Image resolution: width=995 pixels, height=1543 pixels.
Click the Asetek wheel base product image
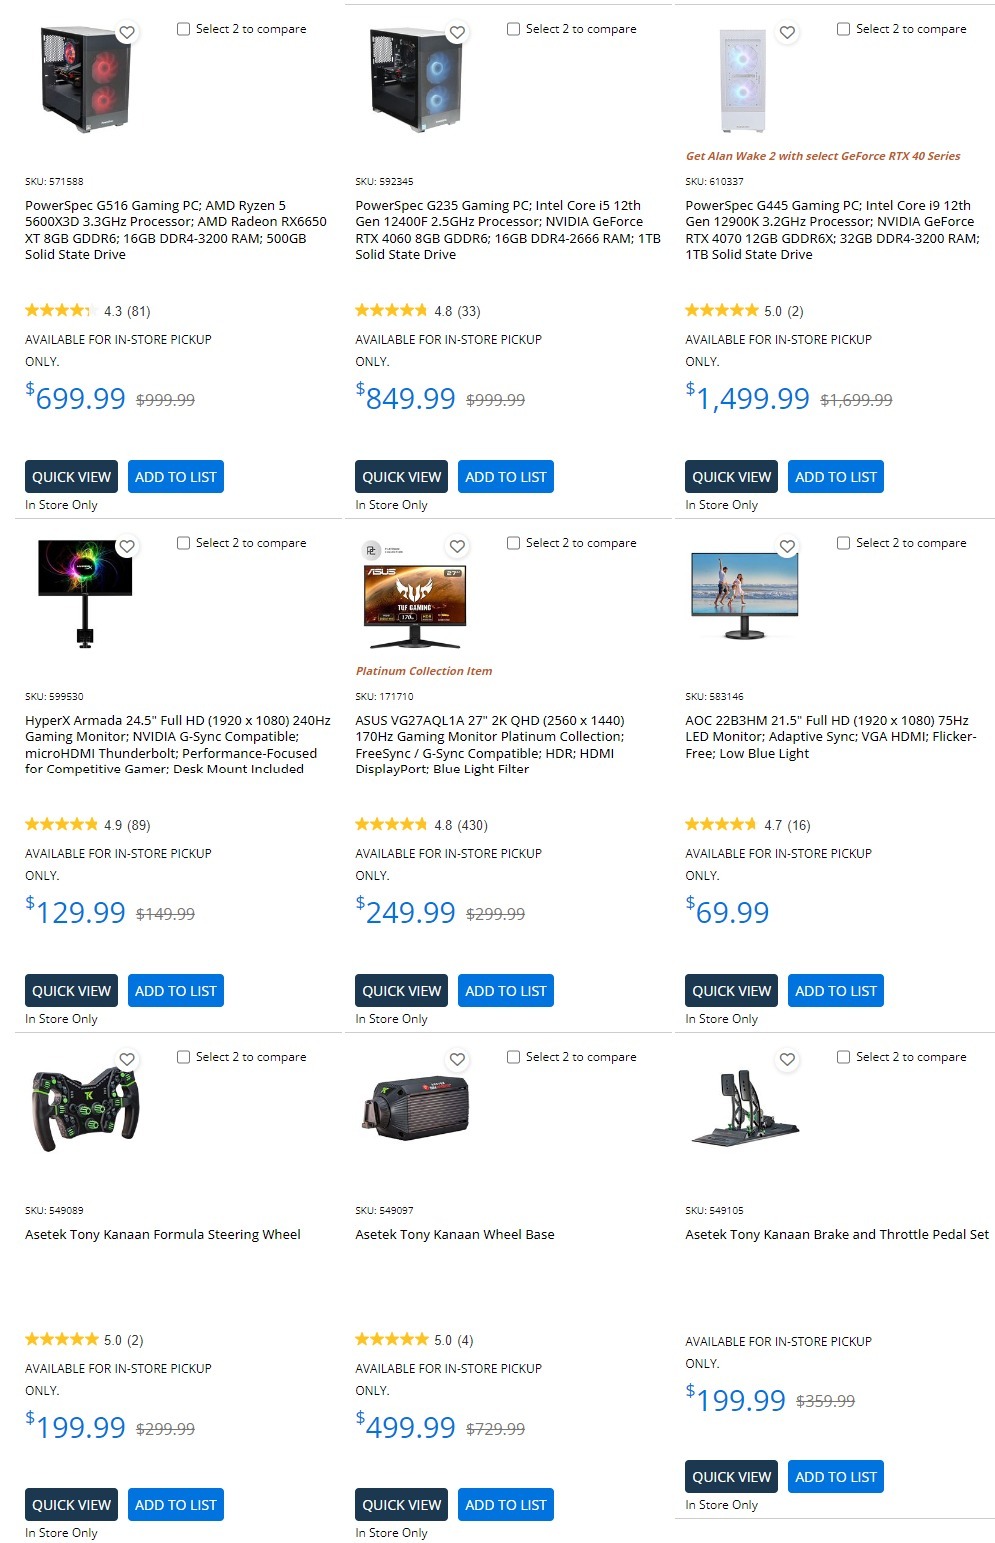pyautogui.click(x=416, y=1110)
